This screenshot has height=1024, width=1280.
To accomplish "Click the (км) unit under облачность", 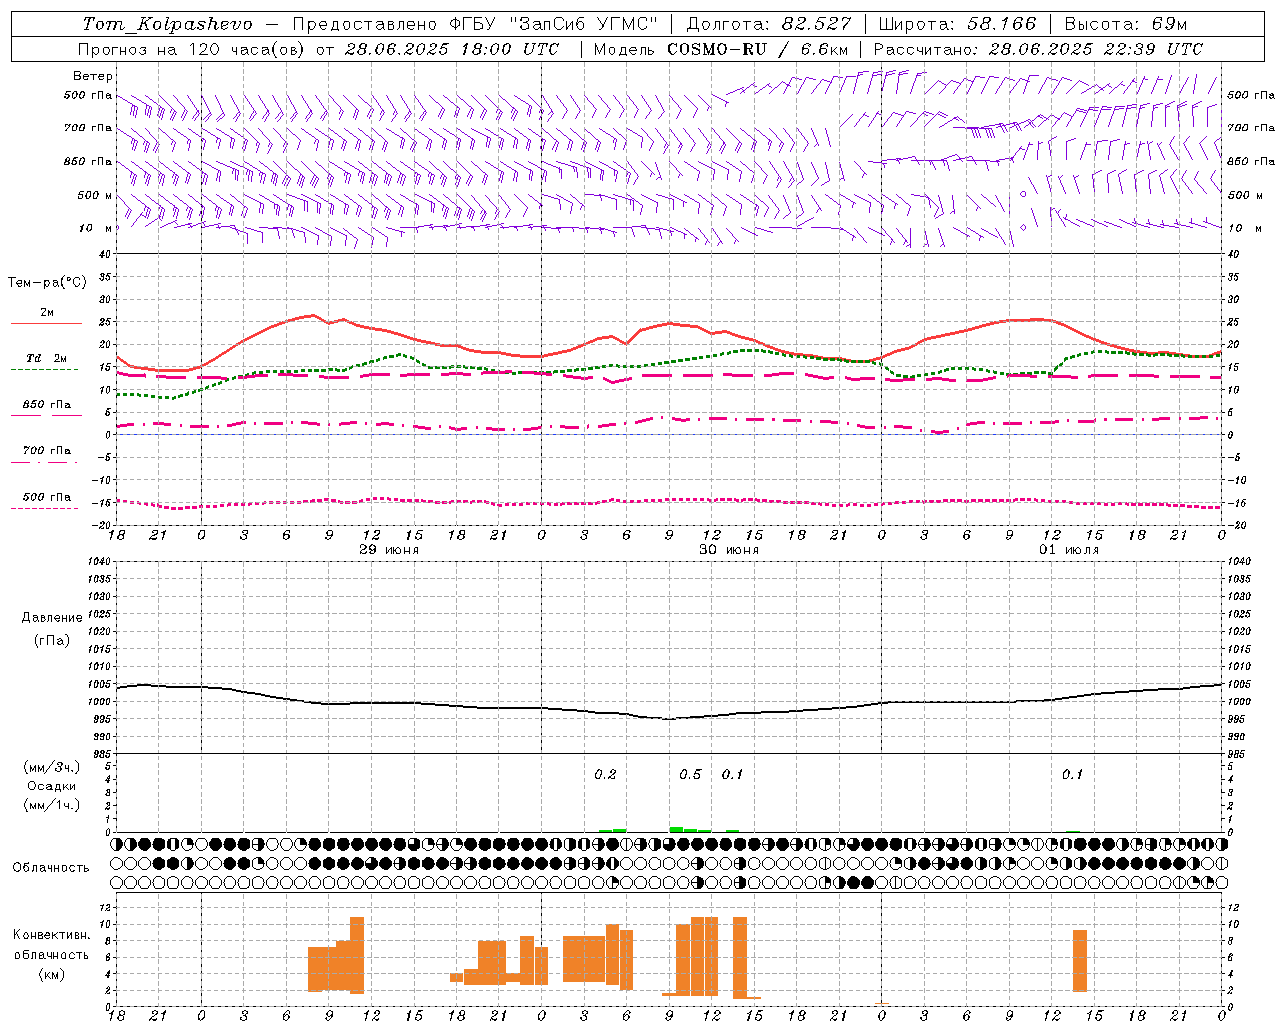I will (51, 975).
